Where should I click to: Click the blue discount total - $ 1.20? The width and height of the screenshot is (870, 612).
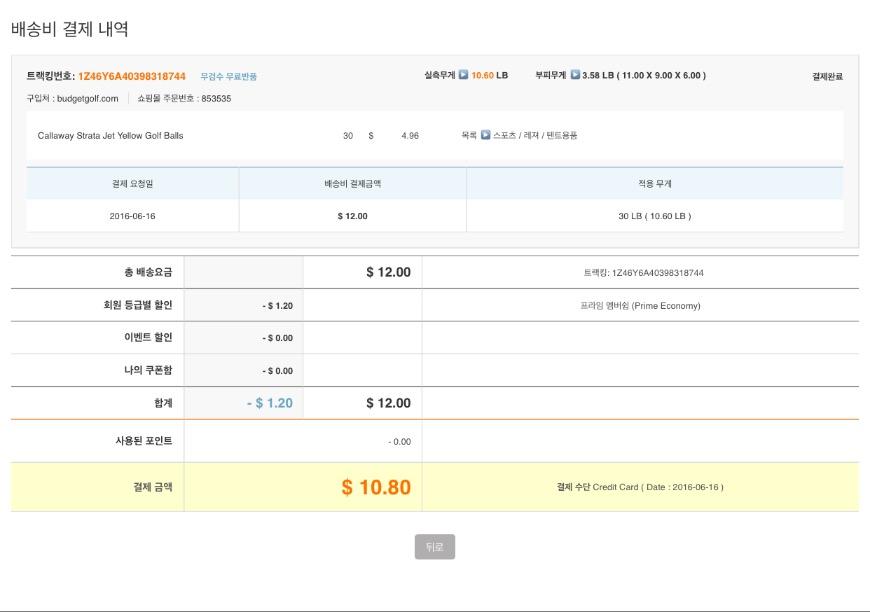269,403
